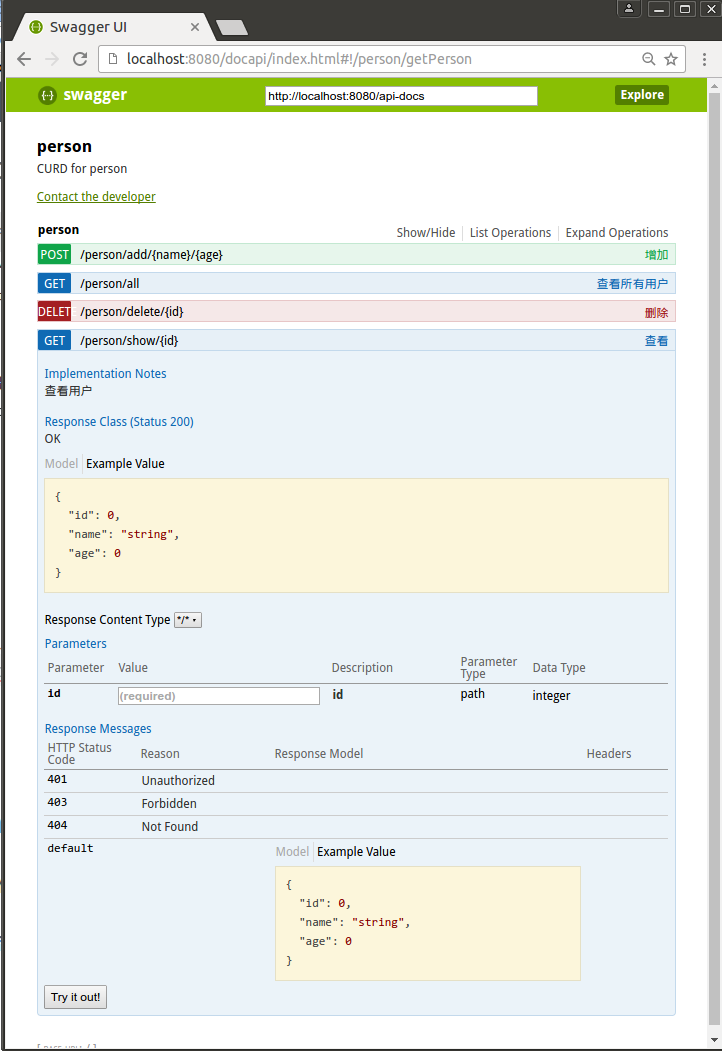Viewport: 722px width, 1051px height.
Task: Click the 查看 summary link
Action: coord(656,341)
